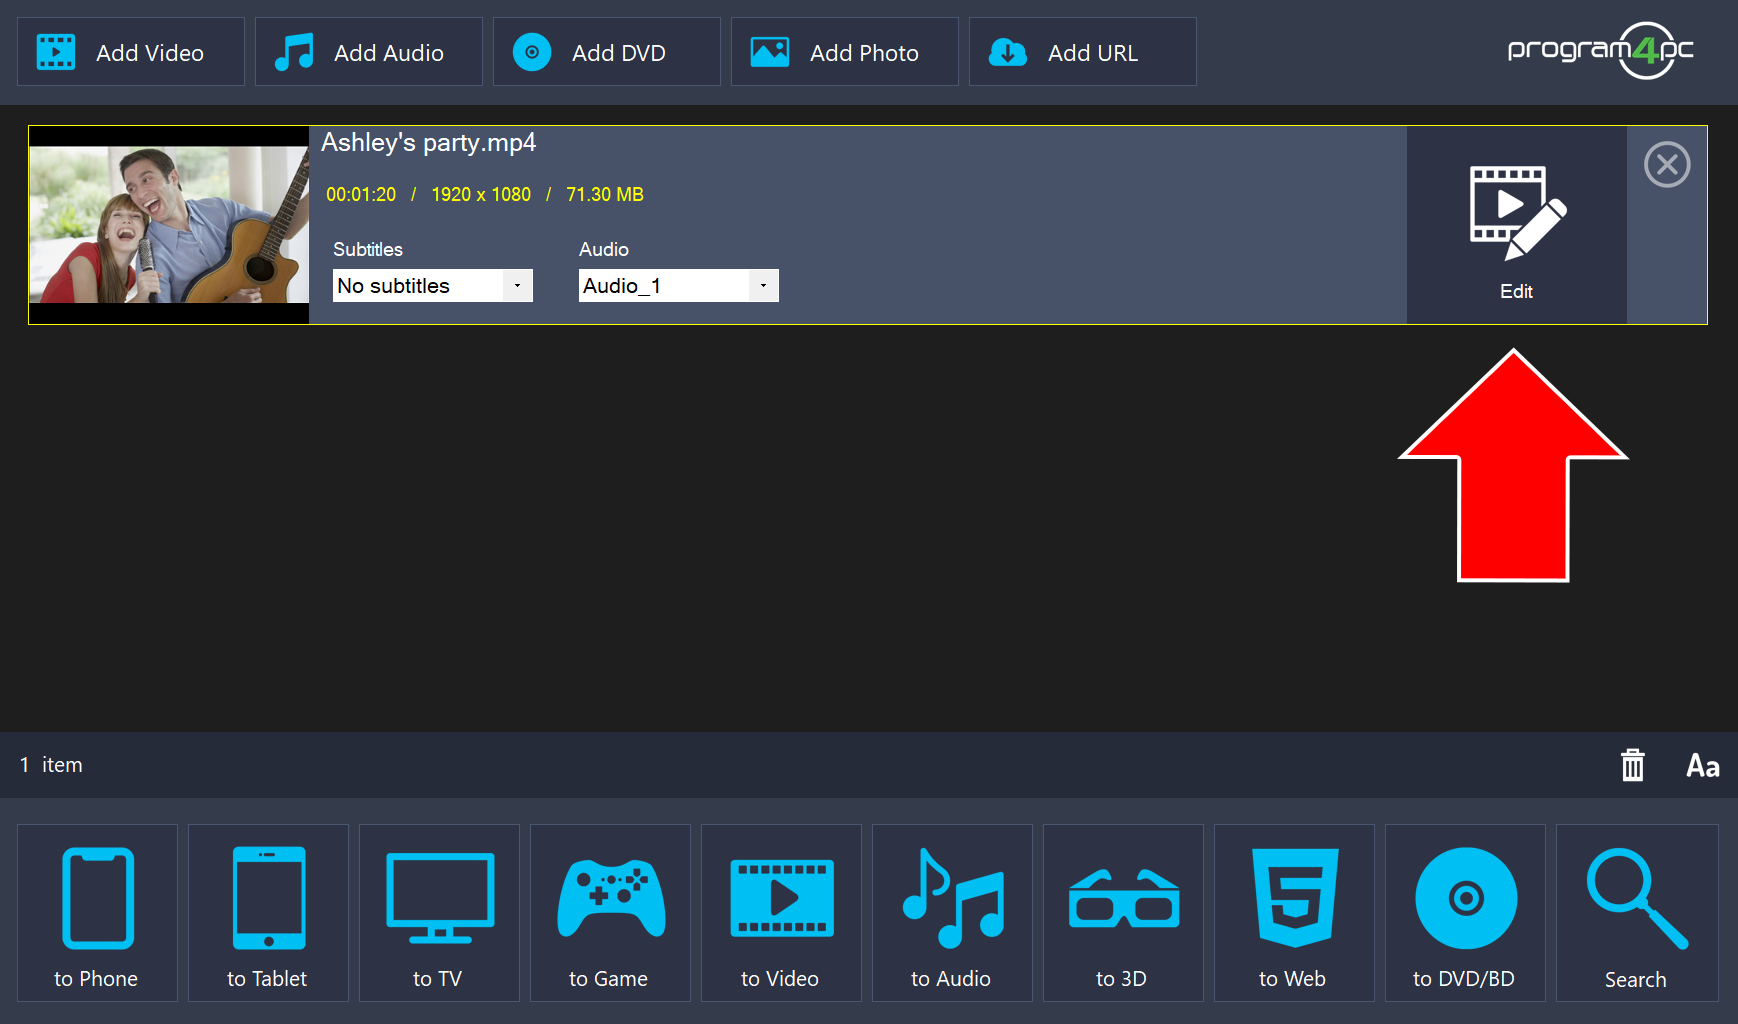1738x1024 pixels.
Task: Click the file name Ashley's party.mp4
Action: click(428, 143)
